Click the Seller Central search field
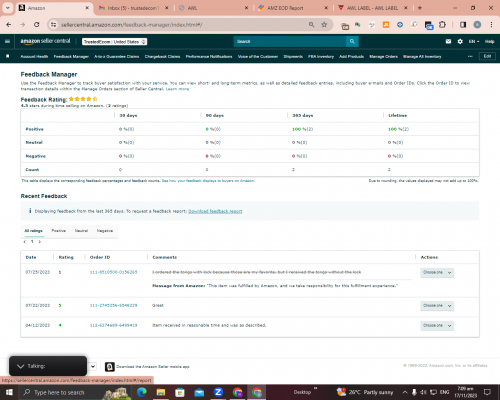This screenshot has width=500, height=400. [290, 41]
